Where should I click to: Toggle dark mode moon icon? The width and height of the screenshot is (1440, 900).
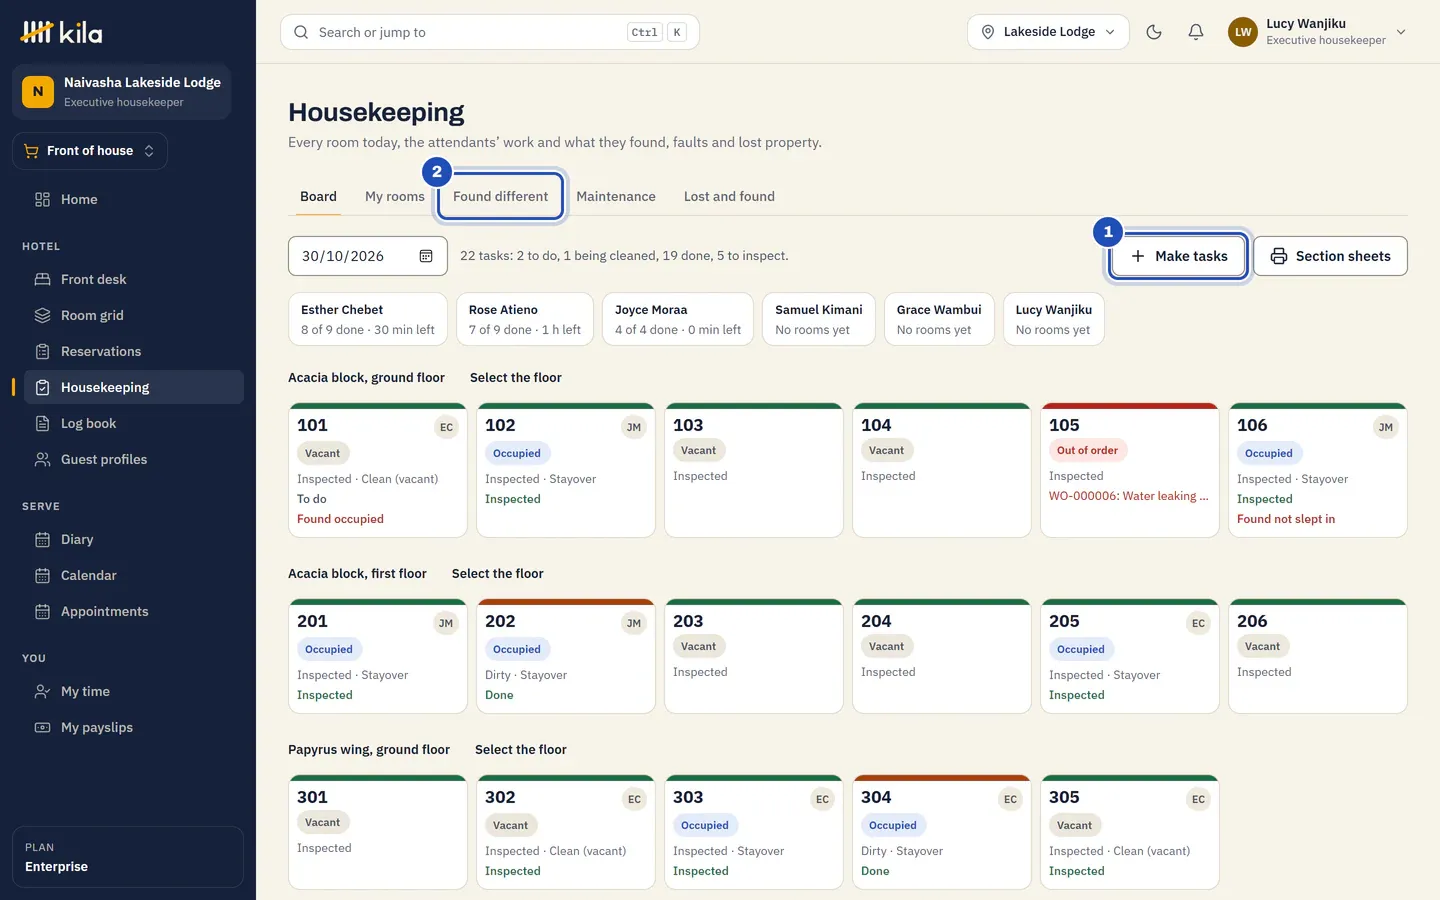[1154, 32]
